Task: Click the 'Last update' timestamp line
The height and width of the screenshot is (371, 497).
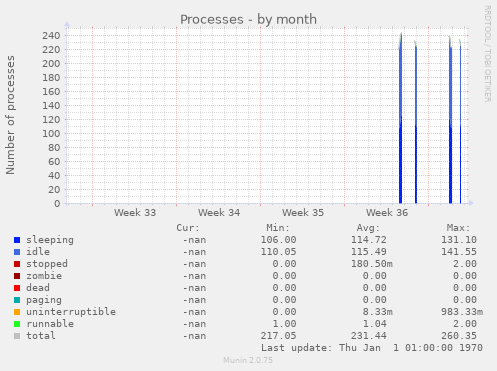Action: 372,348
